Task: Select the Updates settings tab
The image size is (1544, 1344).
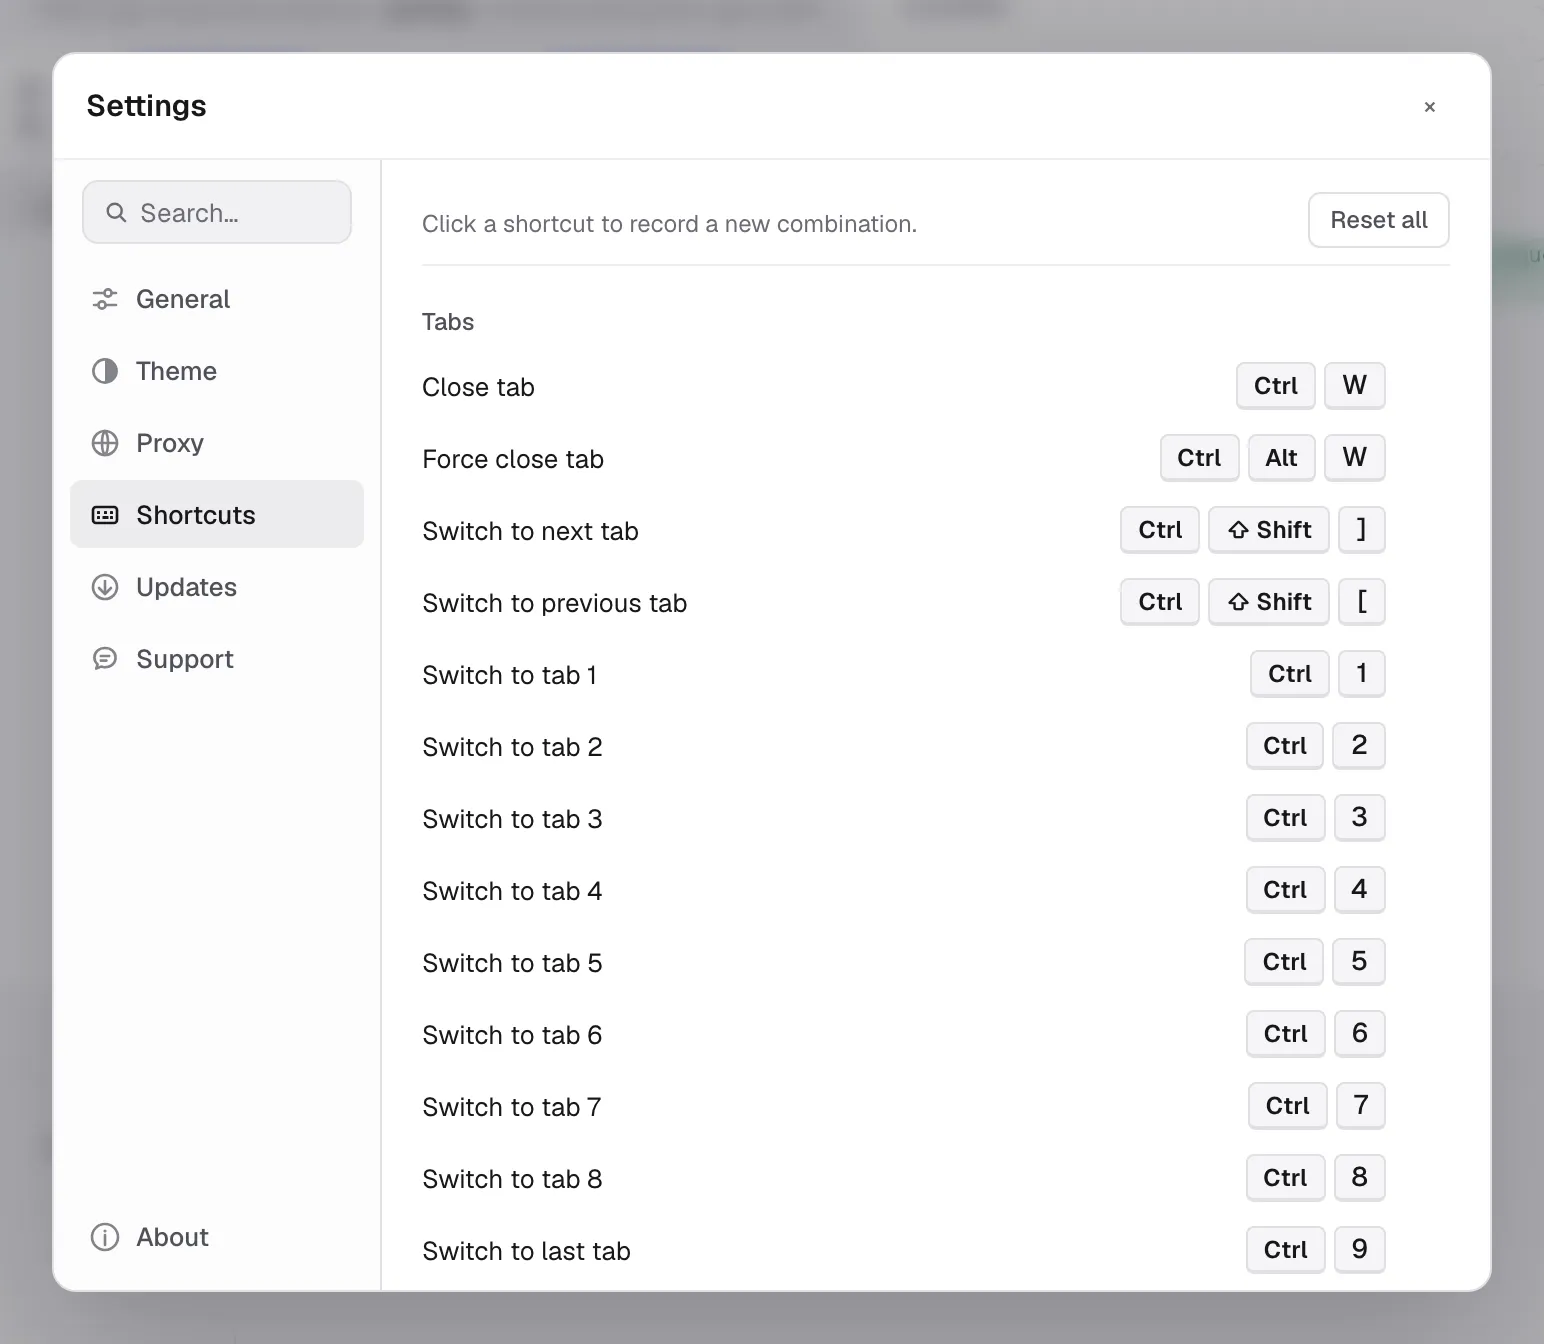Action: [x=217, y=587]
